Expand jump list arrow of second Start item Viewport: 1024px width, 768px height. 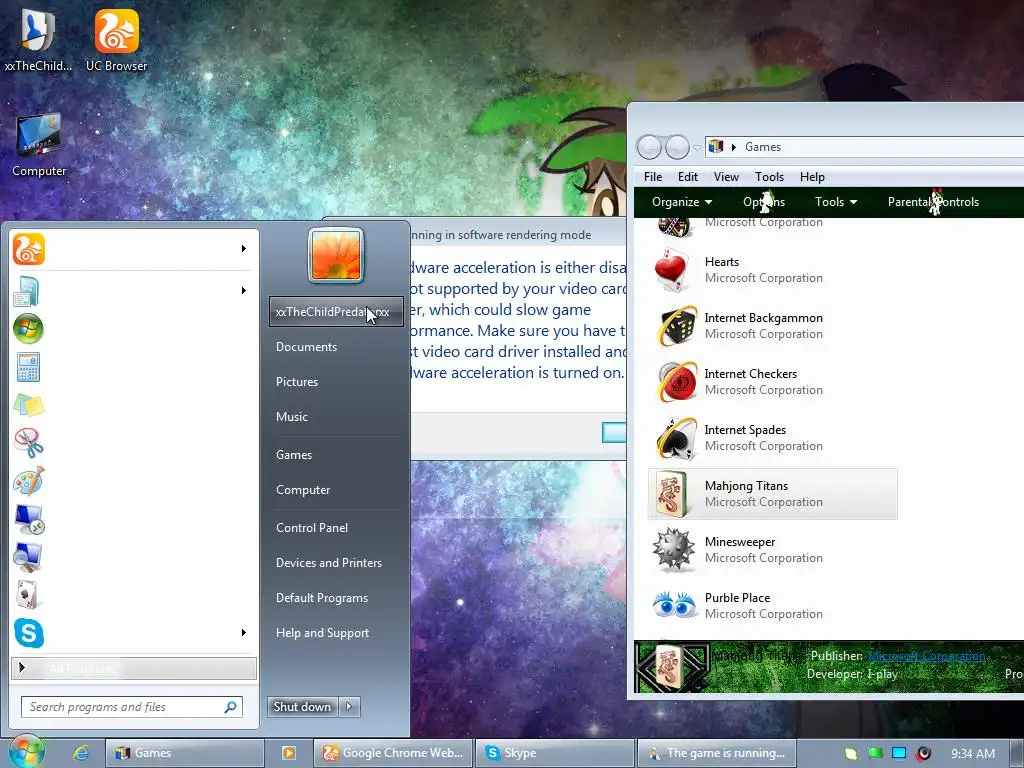click(x=244, y=291)
